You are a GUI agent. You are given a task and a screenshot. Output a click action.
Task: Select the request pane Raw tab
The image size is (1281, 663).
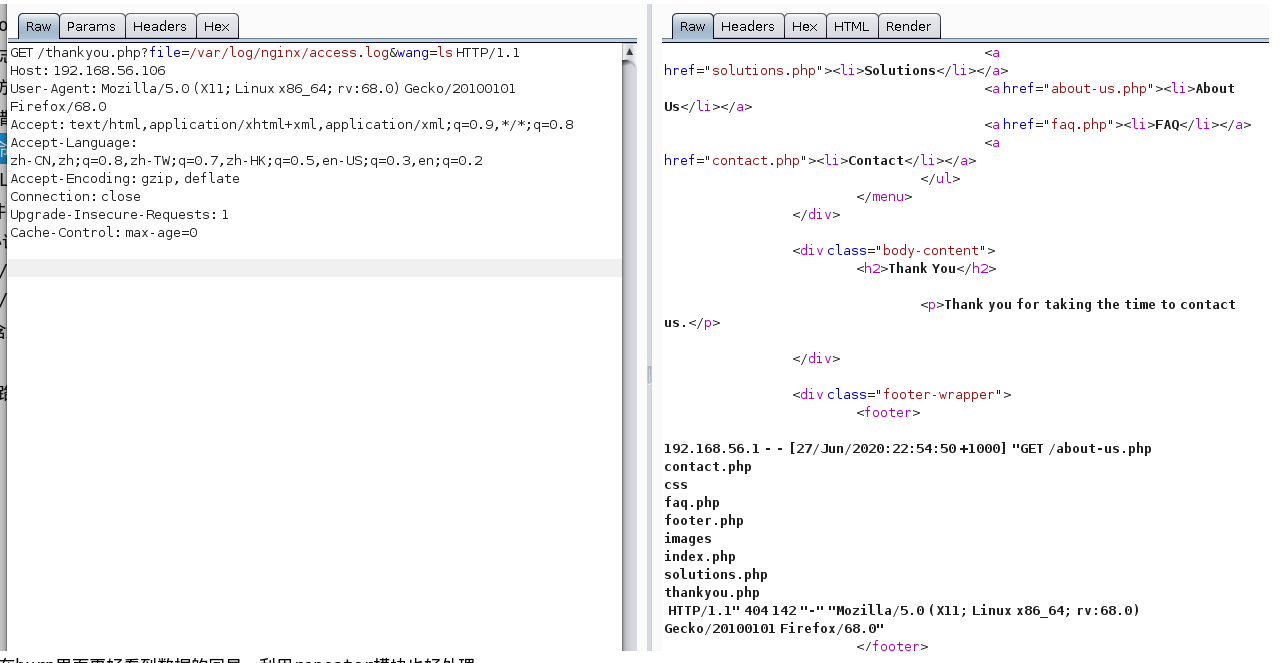coord(38,27)
